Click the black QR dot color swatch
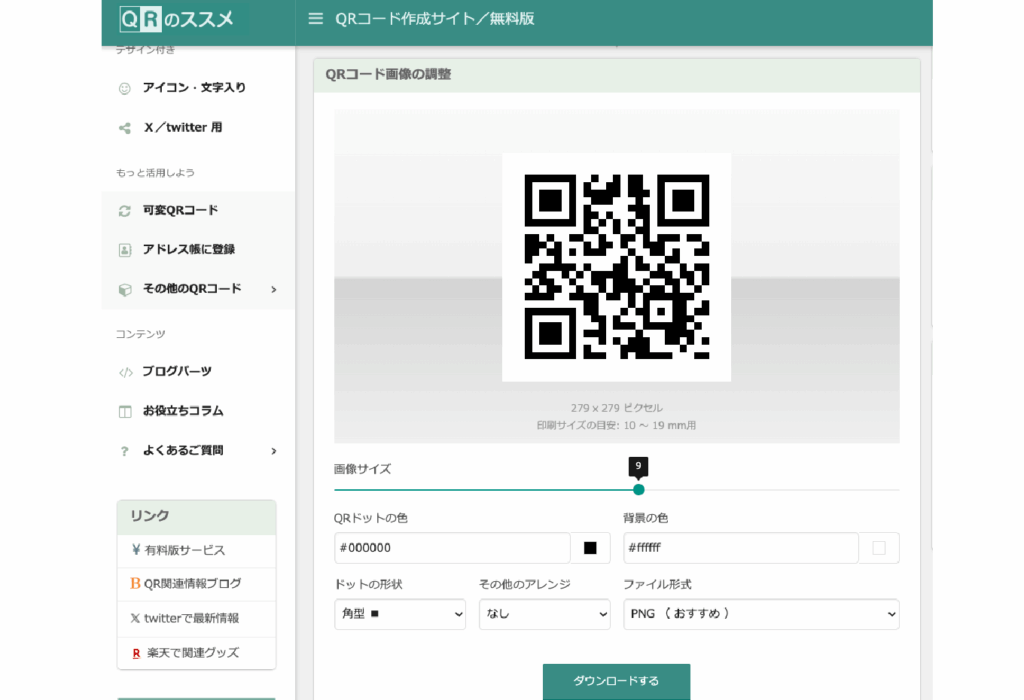Screen dimensions: 1024x700 click(590, 548)
